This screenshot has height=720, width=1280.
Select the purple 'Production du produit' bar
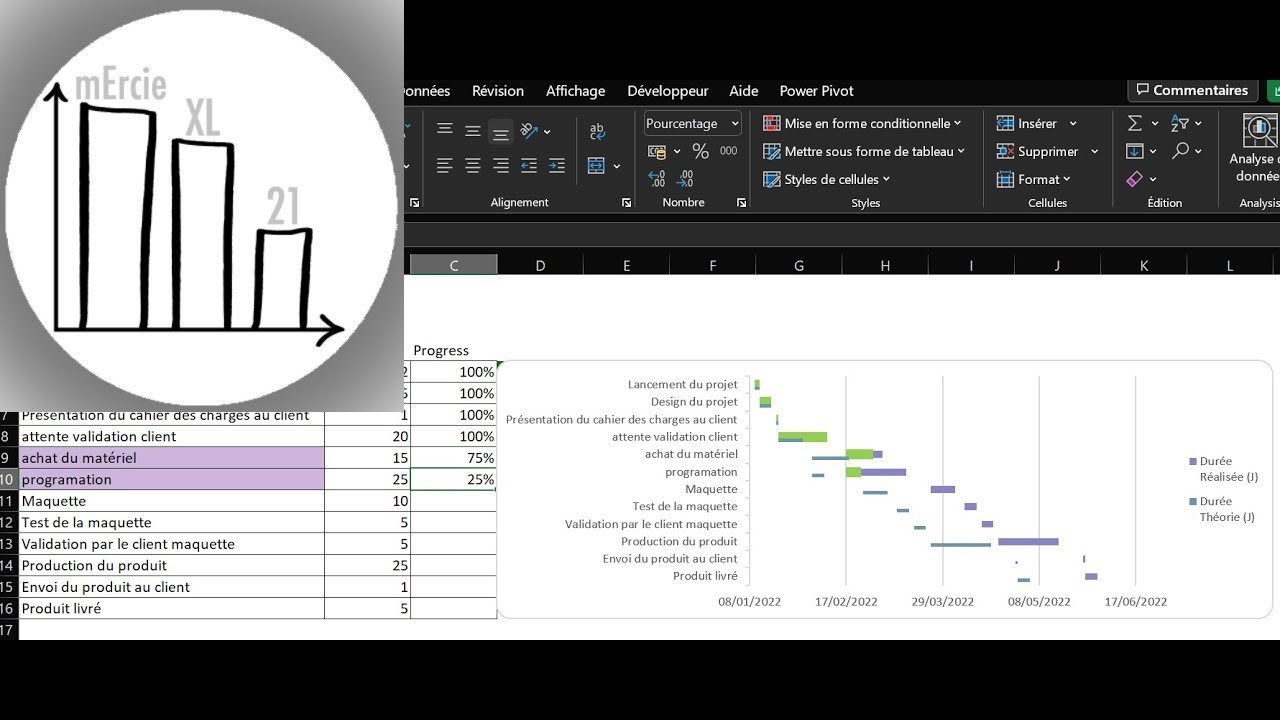tap(1028, 541)
